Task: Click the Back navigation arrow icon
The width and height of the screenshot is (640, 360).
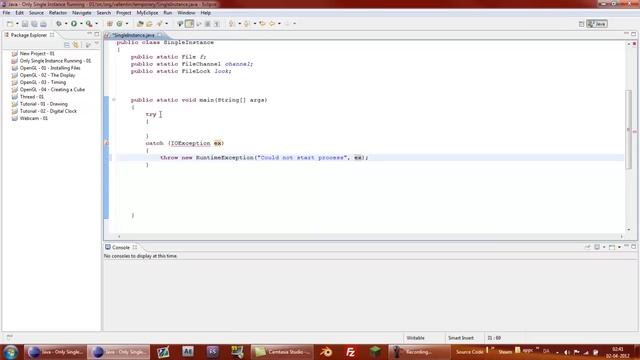Action: (272, 24)
